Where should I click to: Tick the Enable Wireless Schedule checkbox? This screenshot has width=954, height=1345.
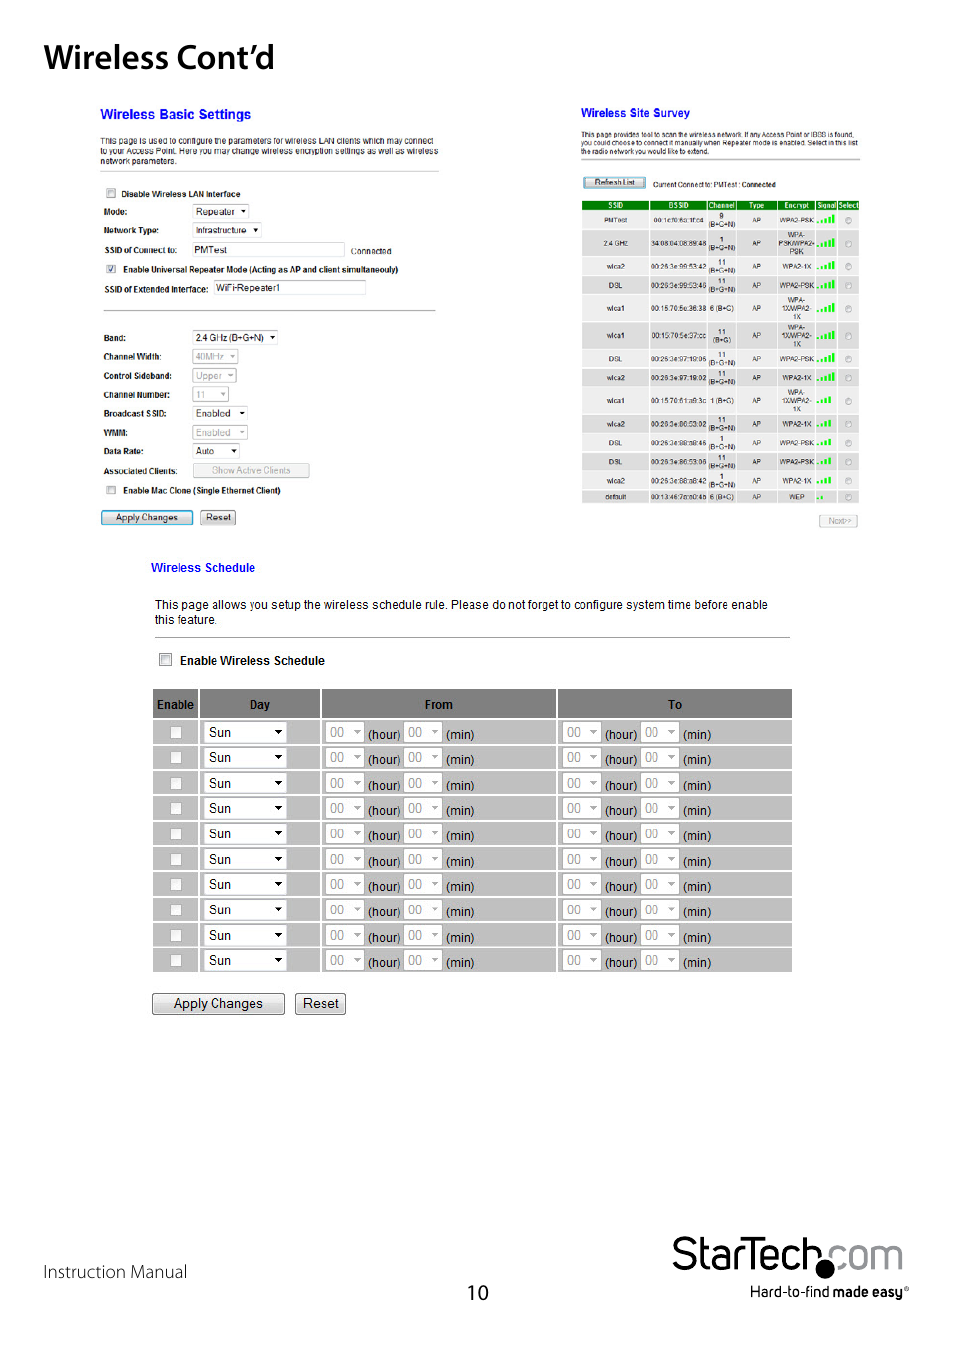pos(166,660)
